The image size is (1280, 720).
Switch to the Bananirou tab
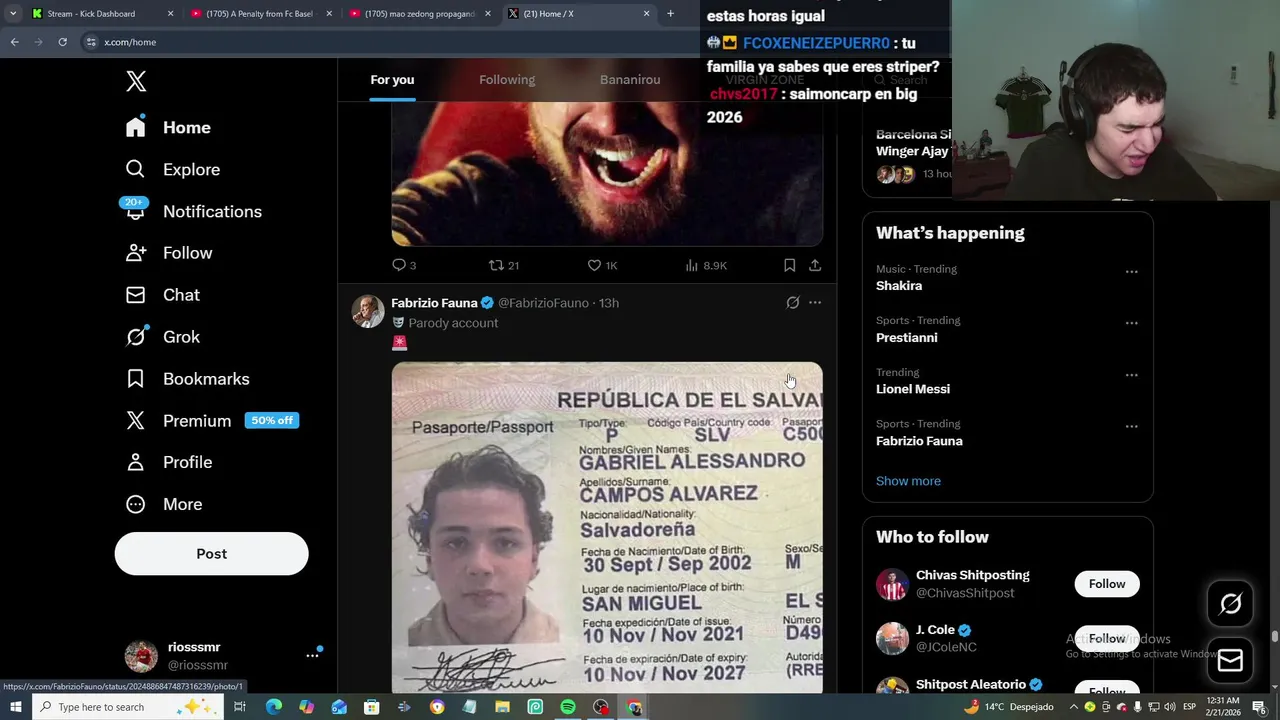(630, 80)
